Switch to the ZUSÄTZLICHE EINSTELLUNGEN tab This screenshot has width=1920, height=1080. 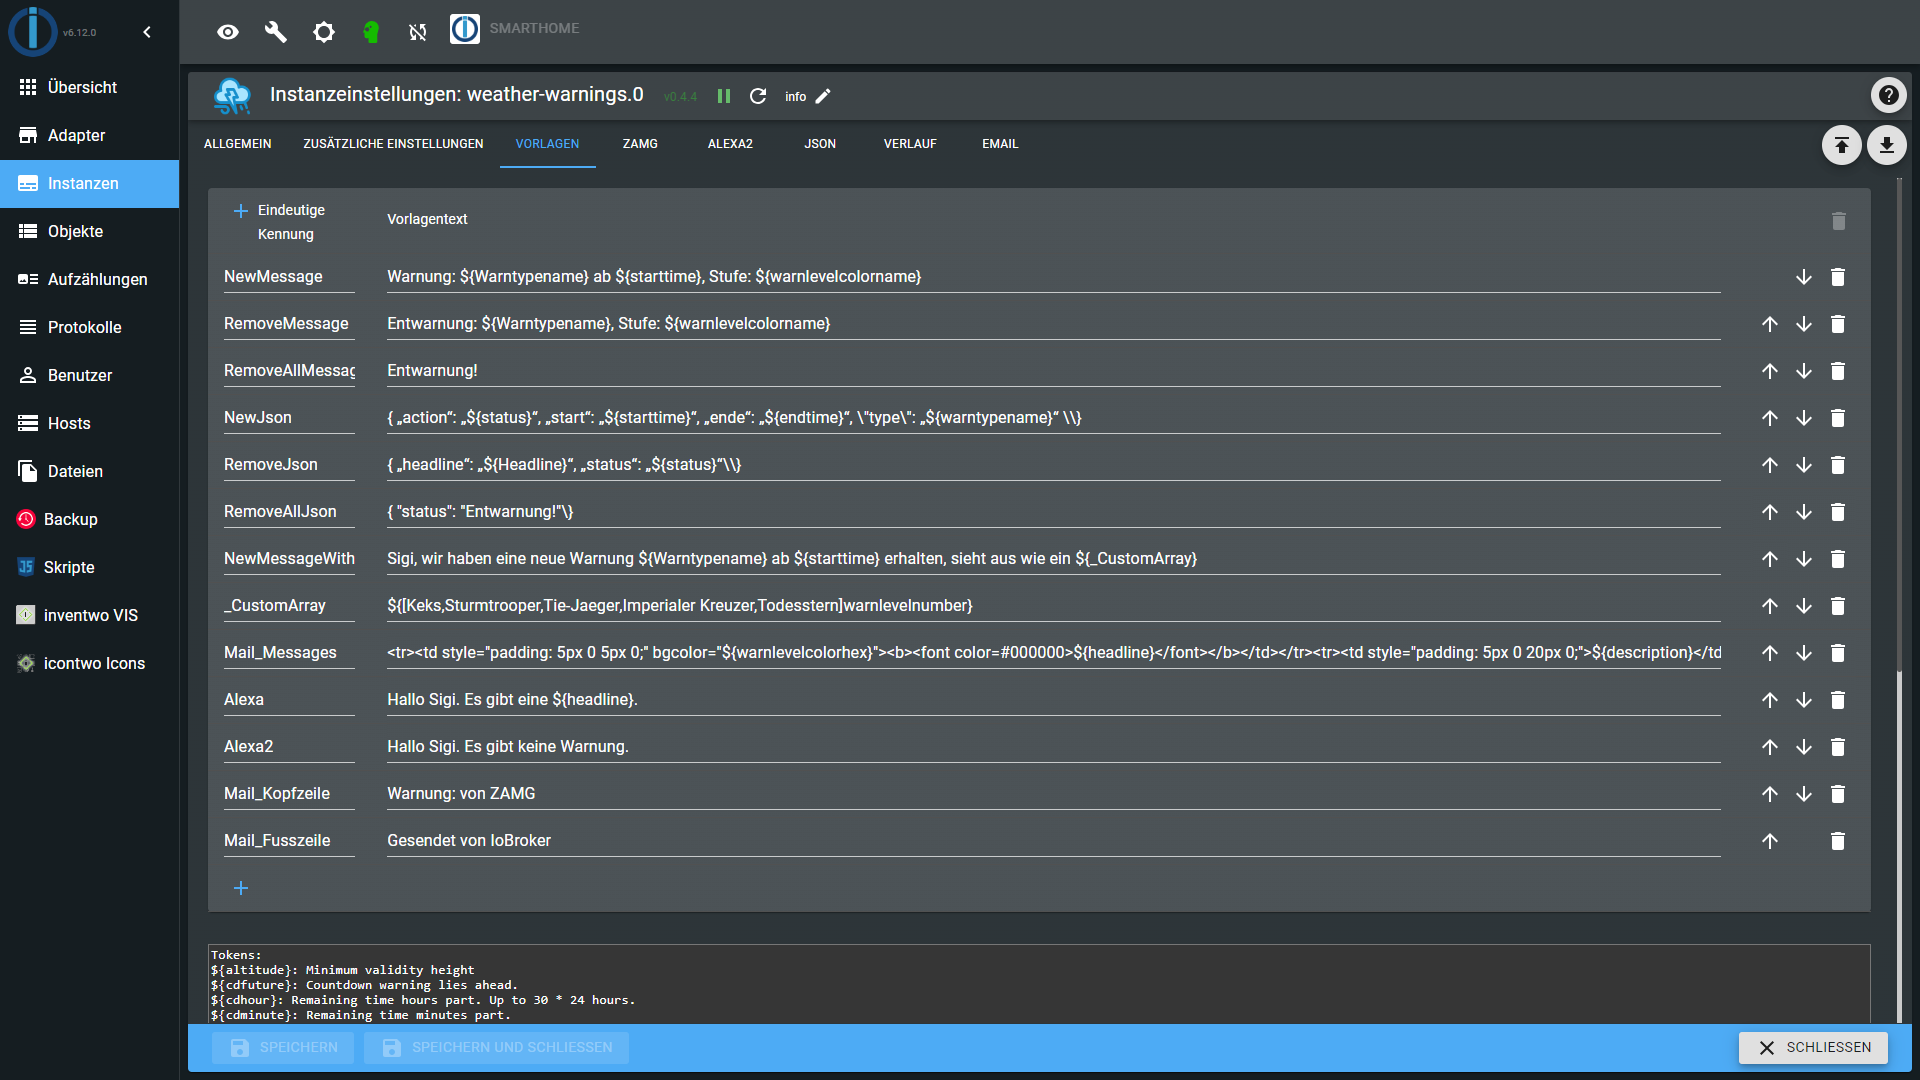pos(393,144)
